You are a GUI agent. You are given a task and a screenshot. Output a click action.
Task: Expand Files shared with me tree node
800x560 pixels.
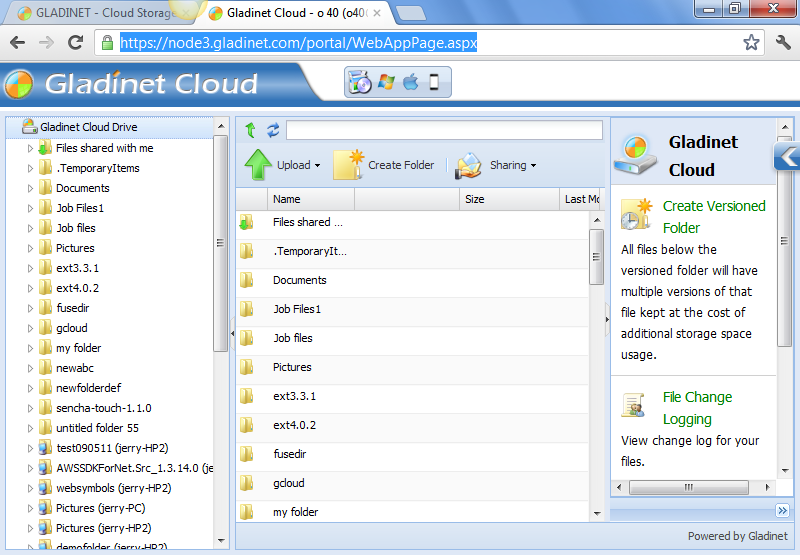[30, 148]
